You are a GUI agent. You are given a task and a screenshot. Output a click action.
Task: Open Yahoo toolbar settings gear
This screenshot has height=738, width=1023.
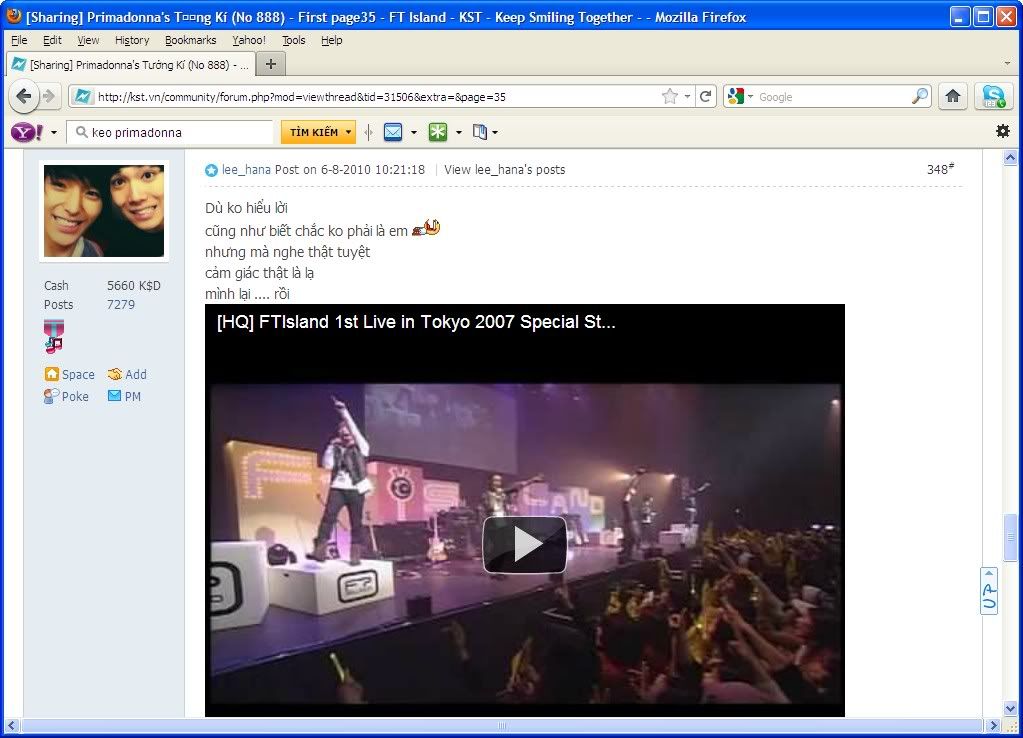point(1003,131)
